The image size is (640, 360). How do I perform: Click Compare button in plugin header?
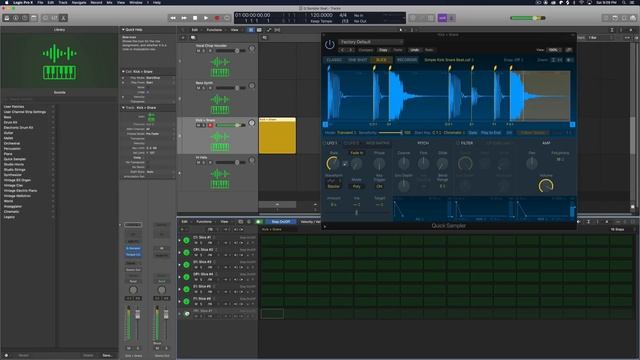[366, 50]
